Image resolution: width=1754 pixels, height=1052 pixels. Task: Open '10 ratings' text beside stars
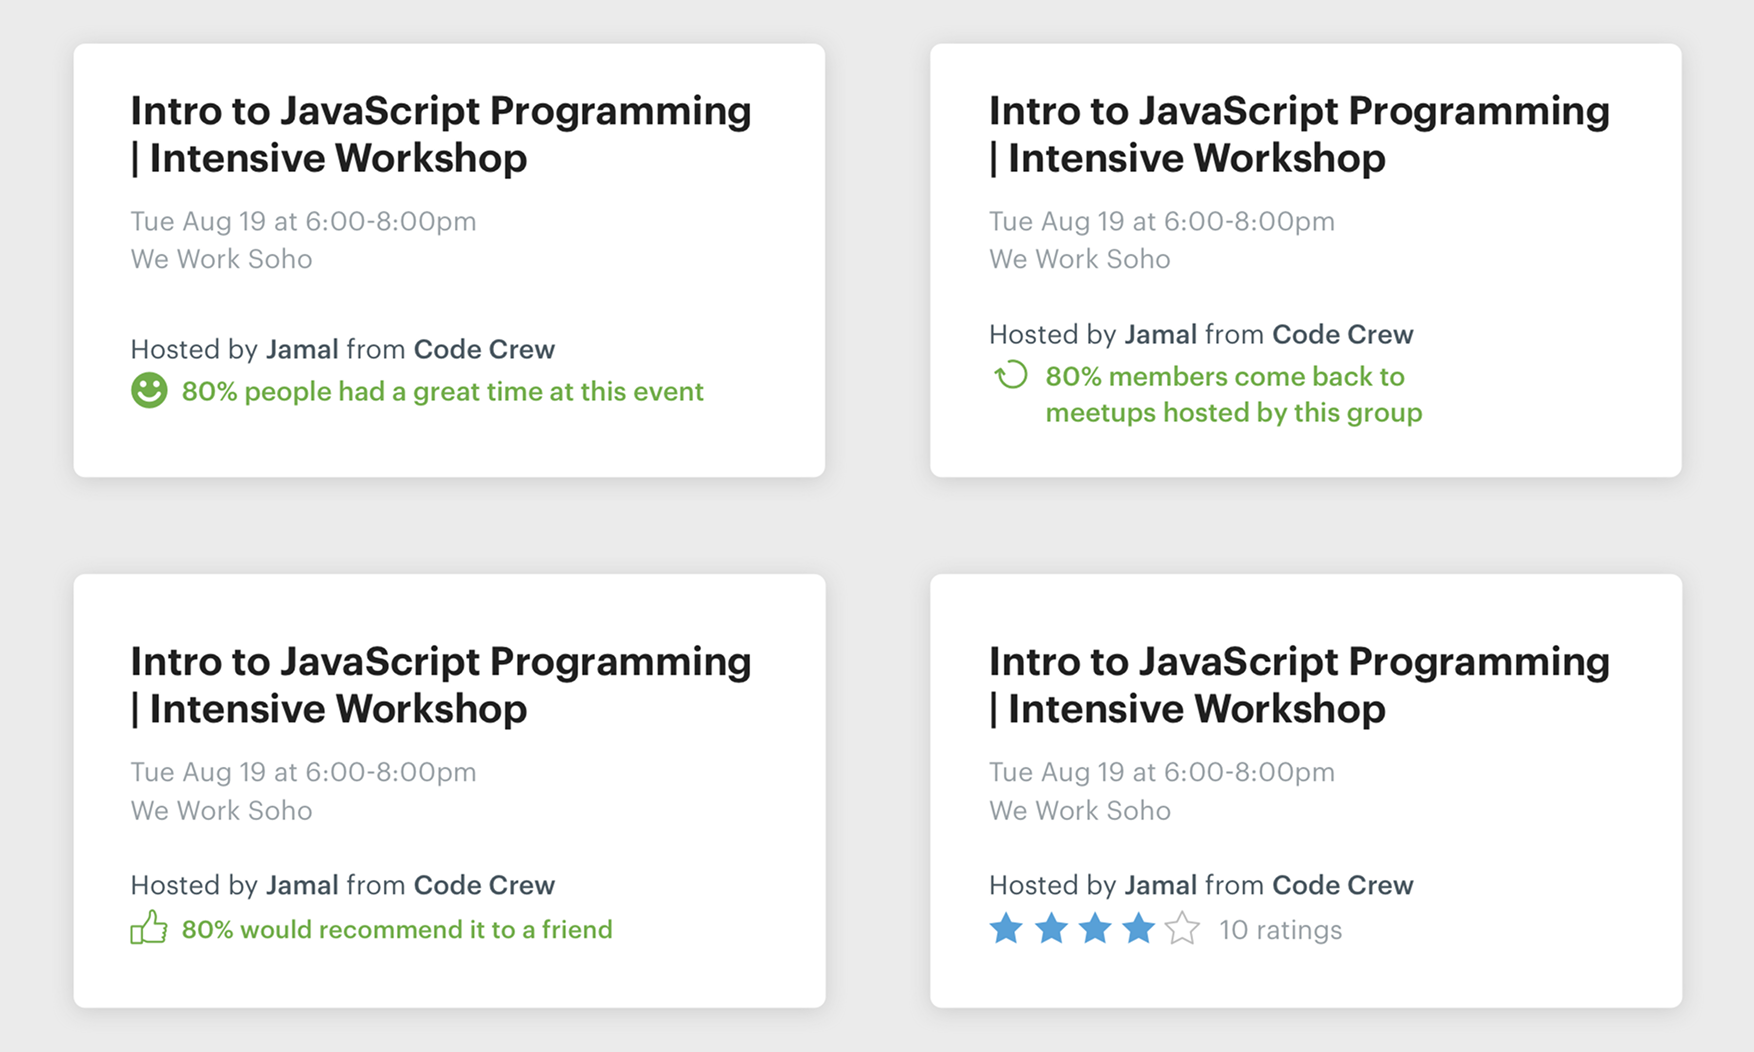(1280, 930)
